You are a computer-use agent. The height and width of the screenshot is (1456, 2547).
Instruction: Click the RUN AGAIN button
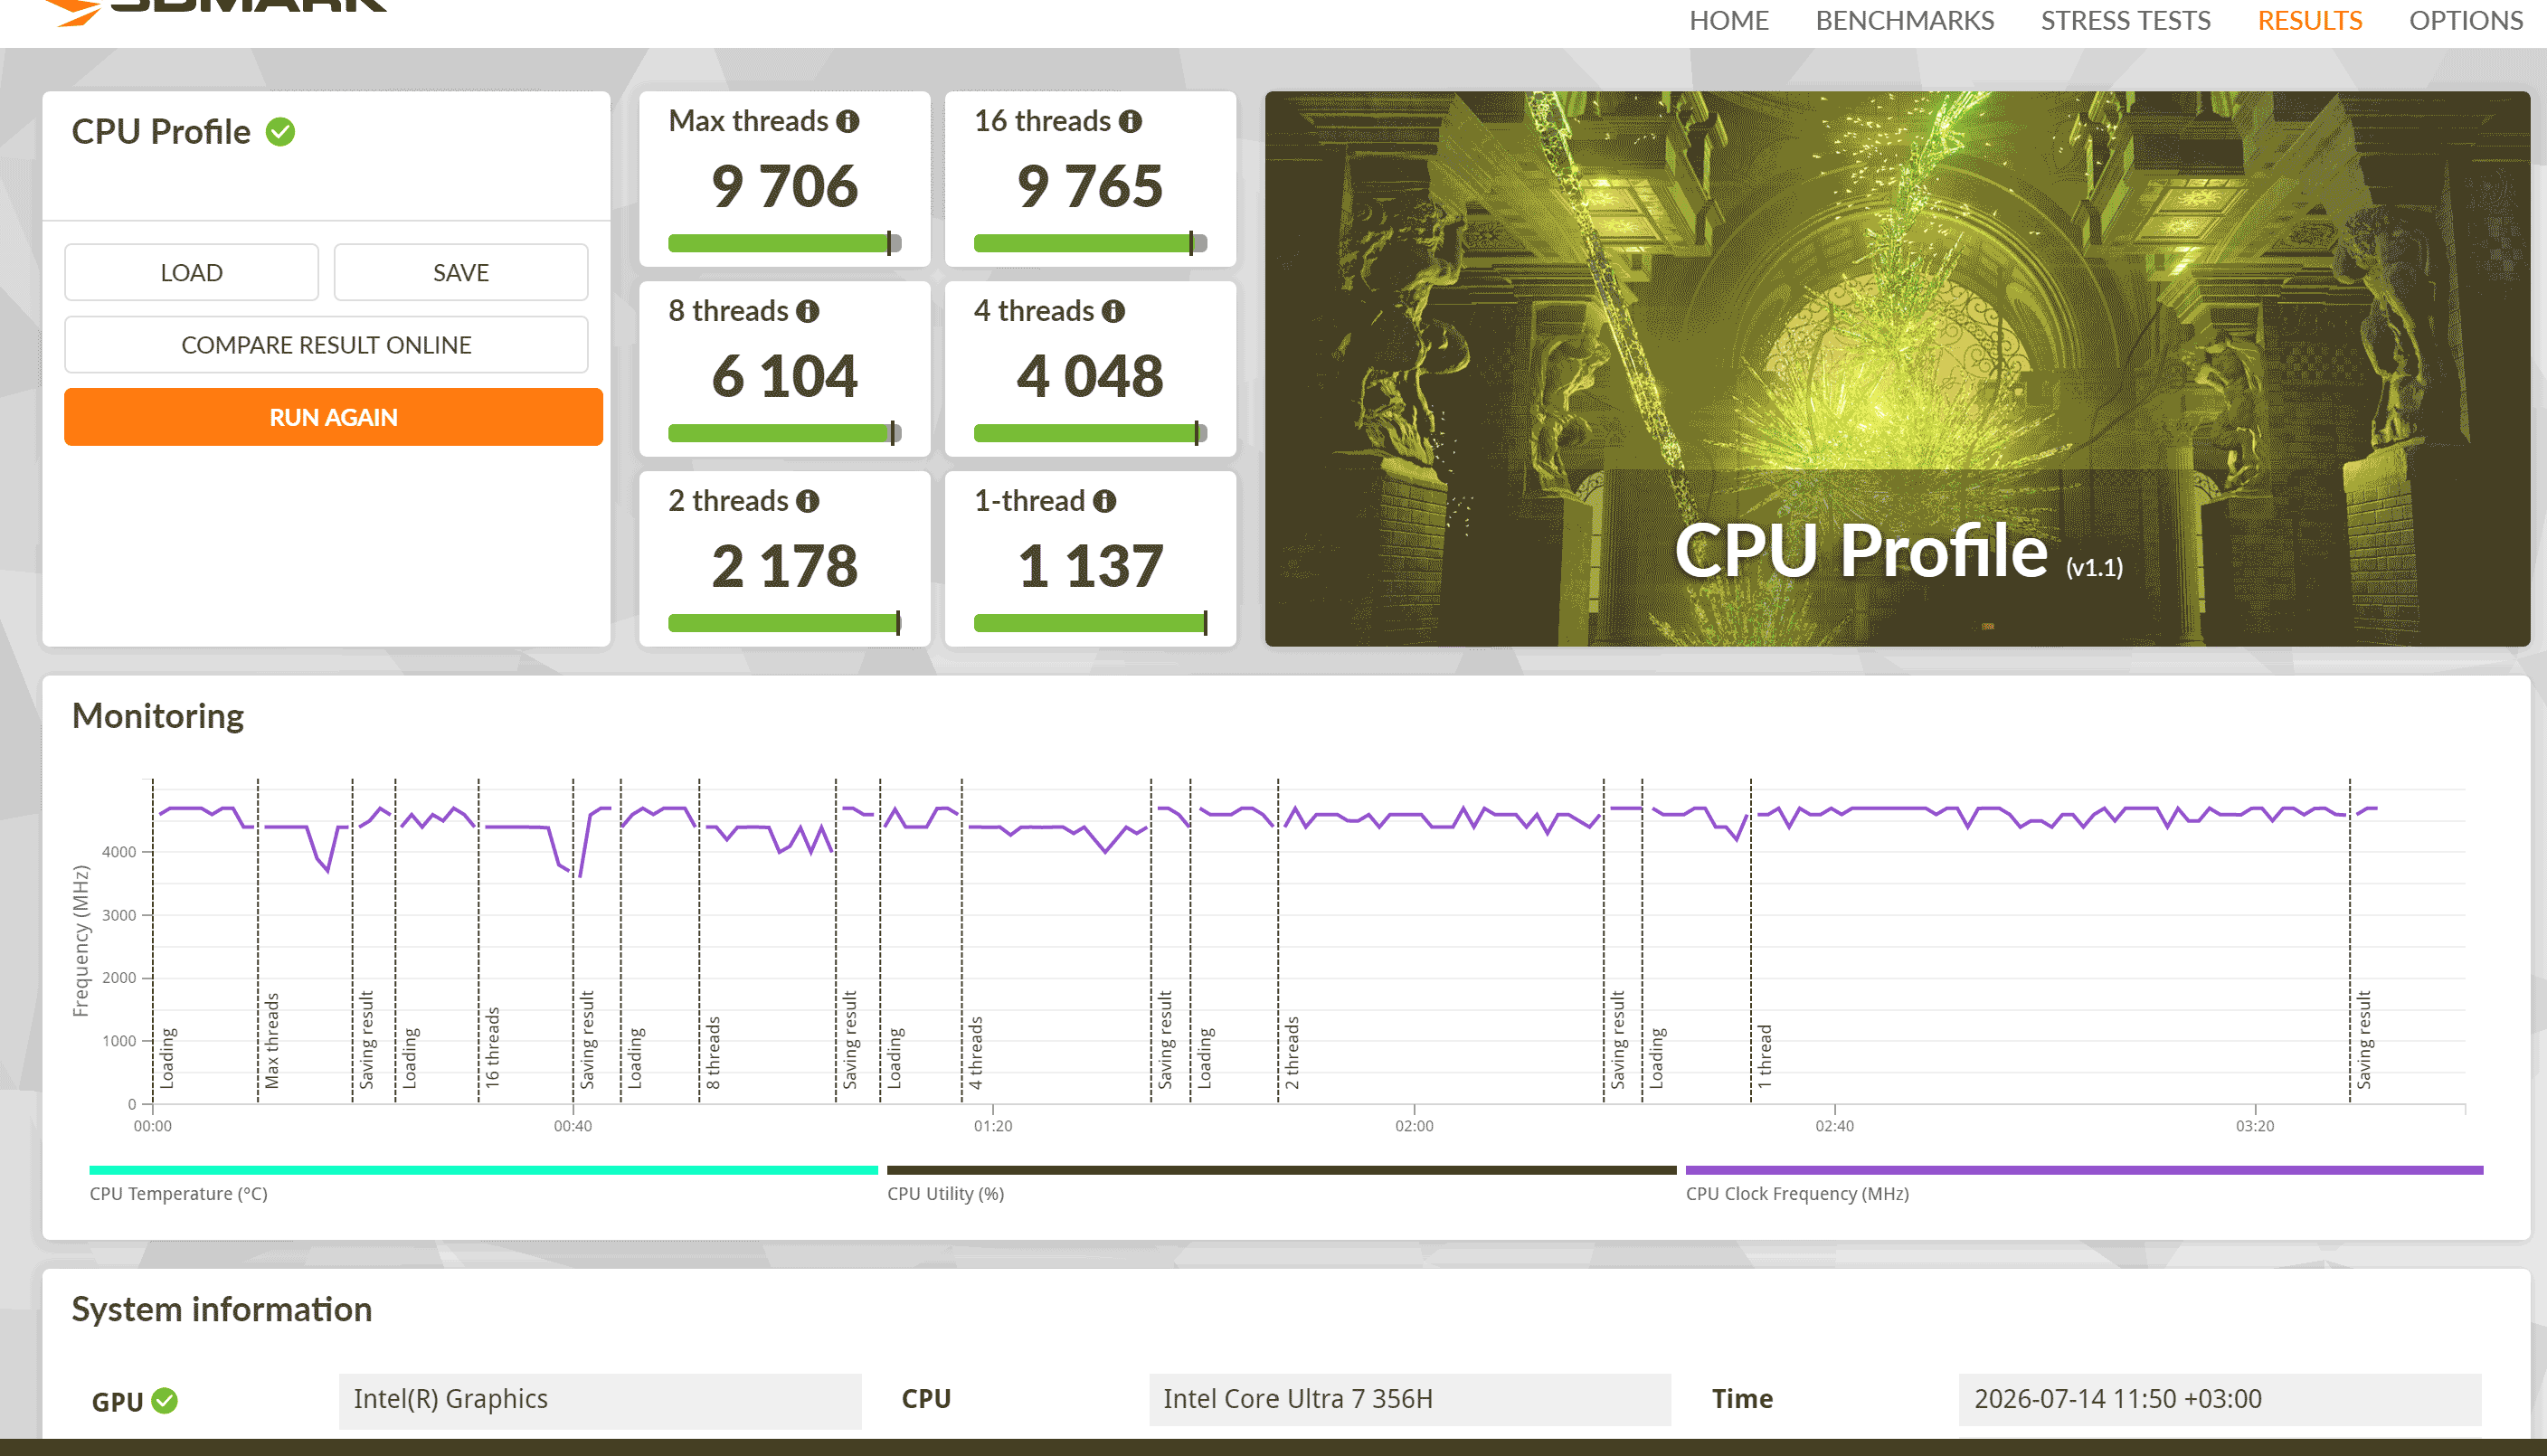(333, 417)
